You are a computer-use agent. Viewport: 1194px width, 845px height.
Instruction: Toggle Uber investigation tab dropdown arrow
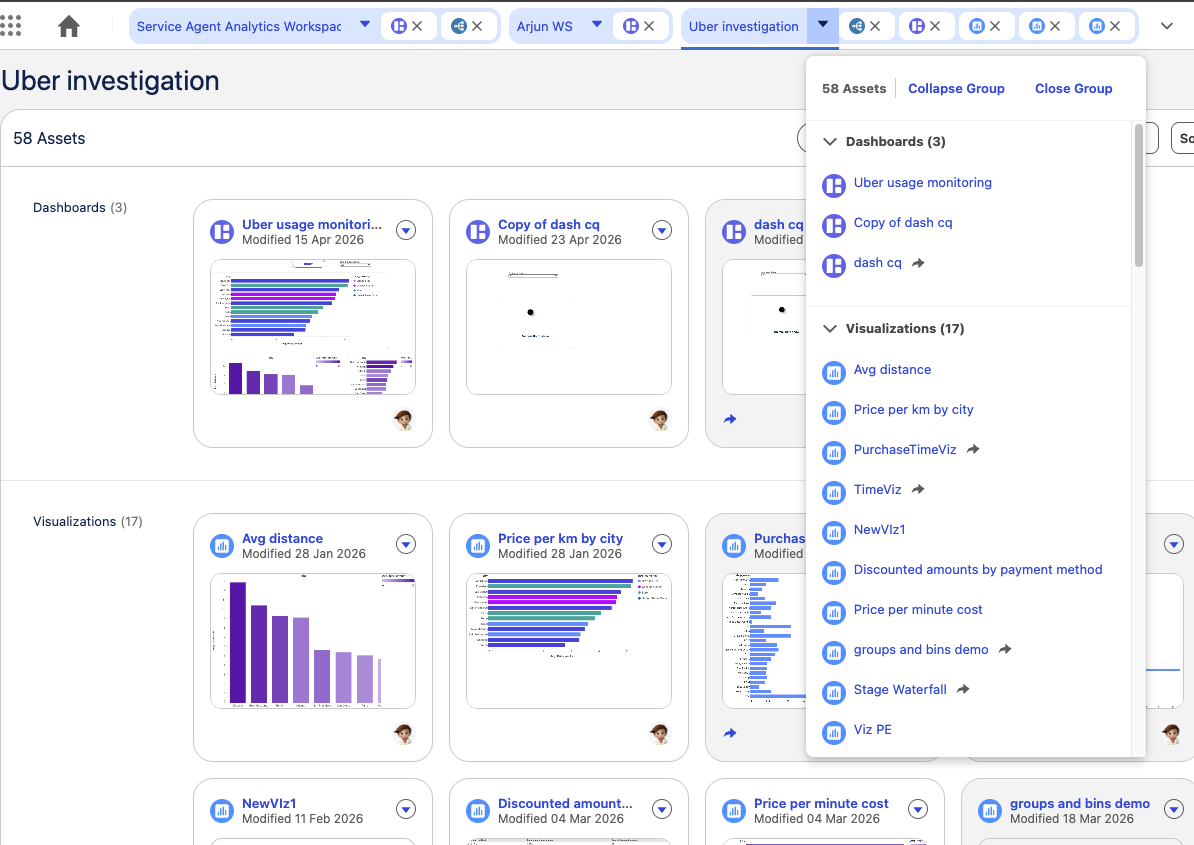click(822, 24)
